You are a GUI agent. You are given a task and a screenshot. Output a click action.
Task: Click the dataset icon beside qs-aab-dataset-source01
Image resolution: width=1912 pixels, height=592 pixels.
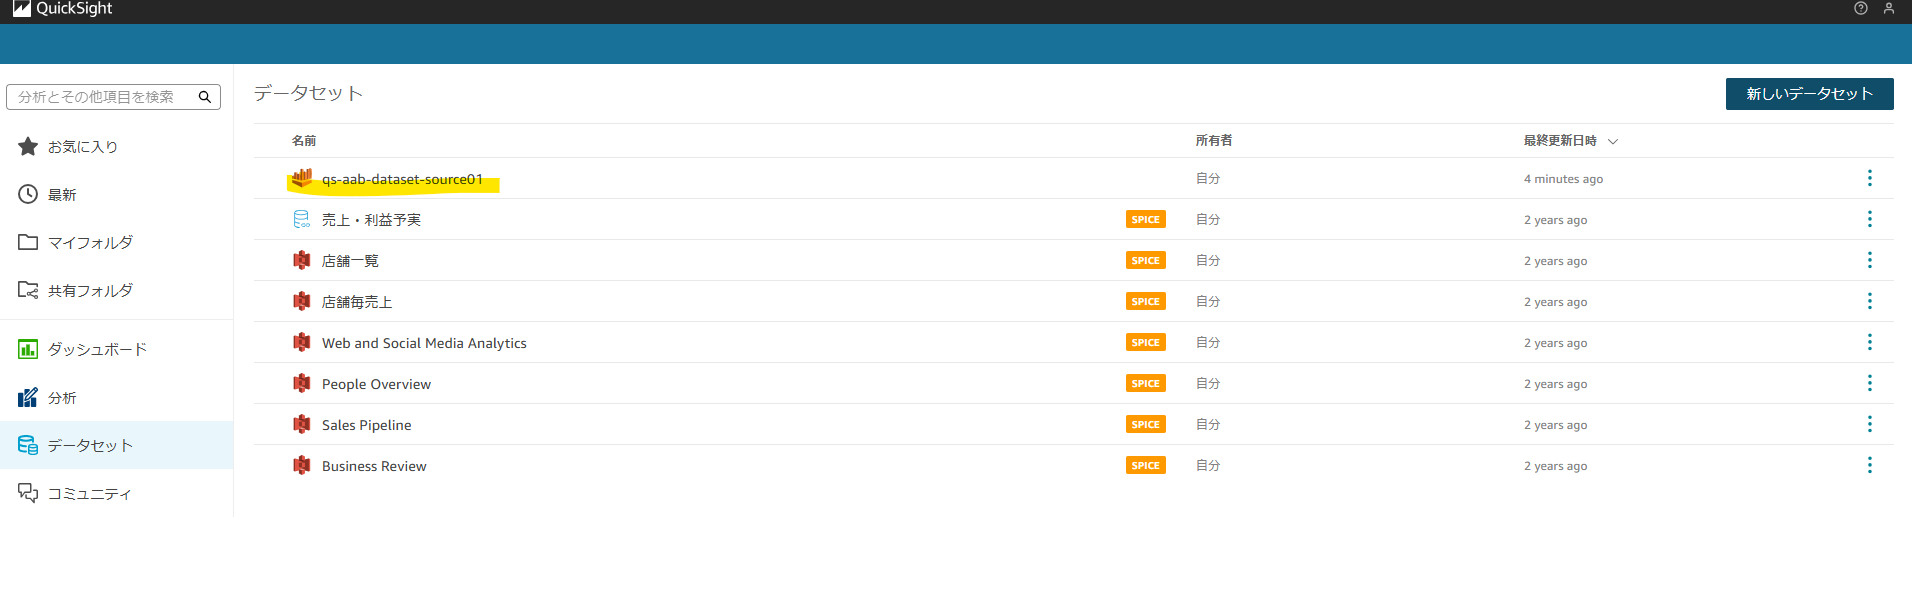point(302,178)
